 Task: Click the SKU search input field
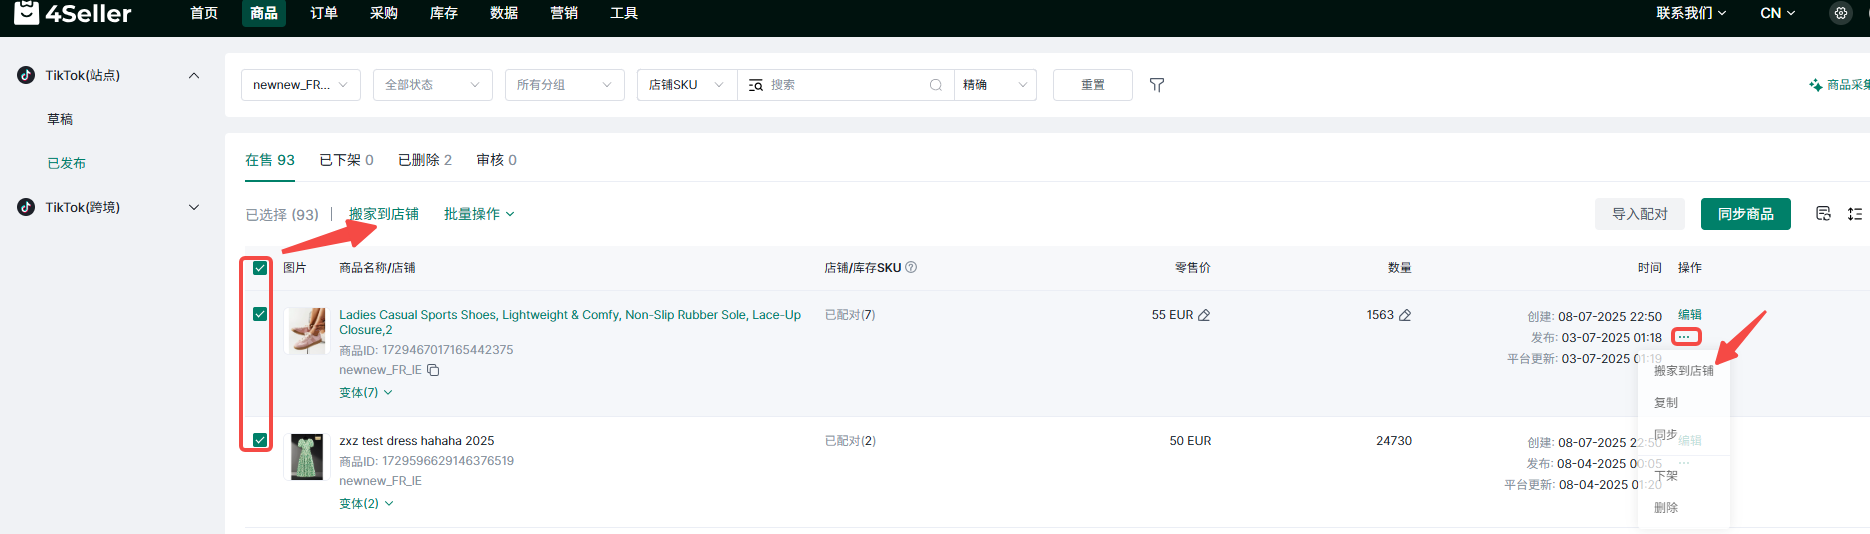845,85
